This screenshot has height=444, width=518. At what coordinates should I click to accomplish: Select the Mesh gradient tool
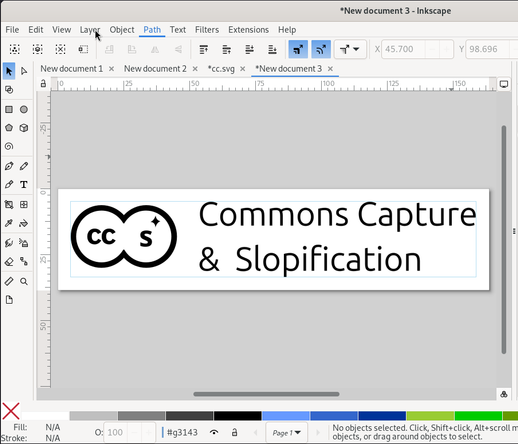(24, 204)
